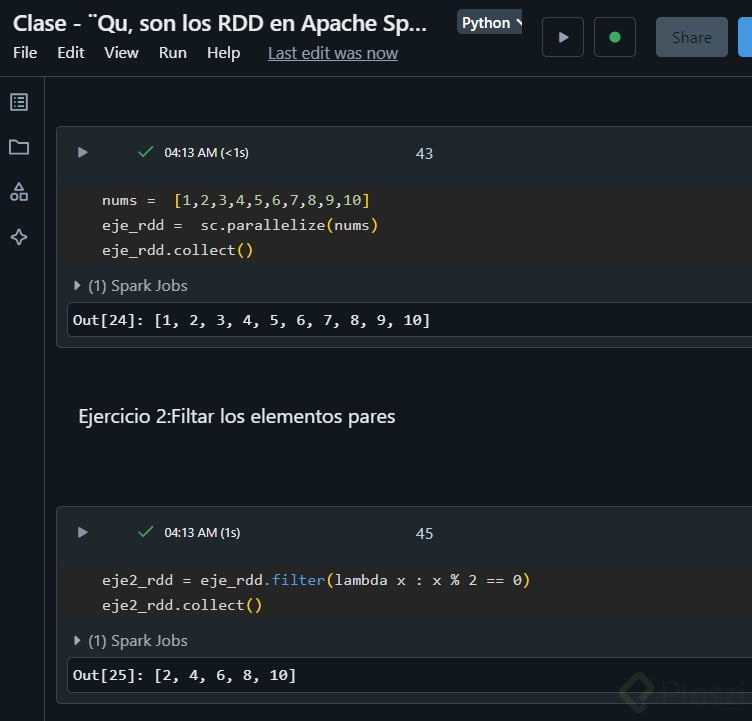Run the filter lambda cell
752x721 pixels.
pos(83,533)
